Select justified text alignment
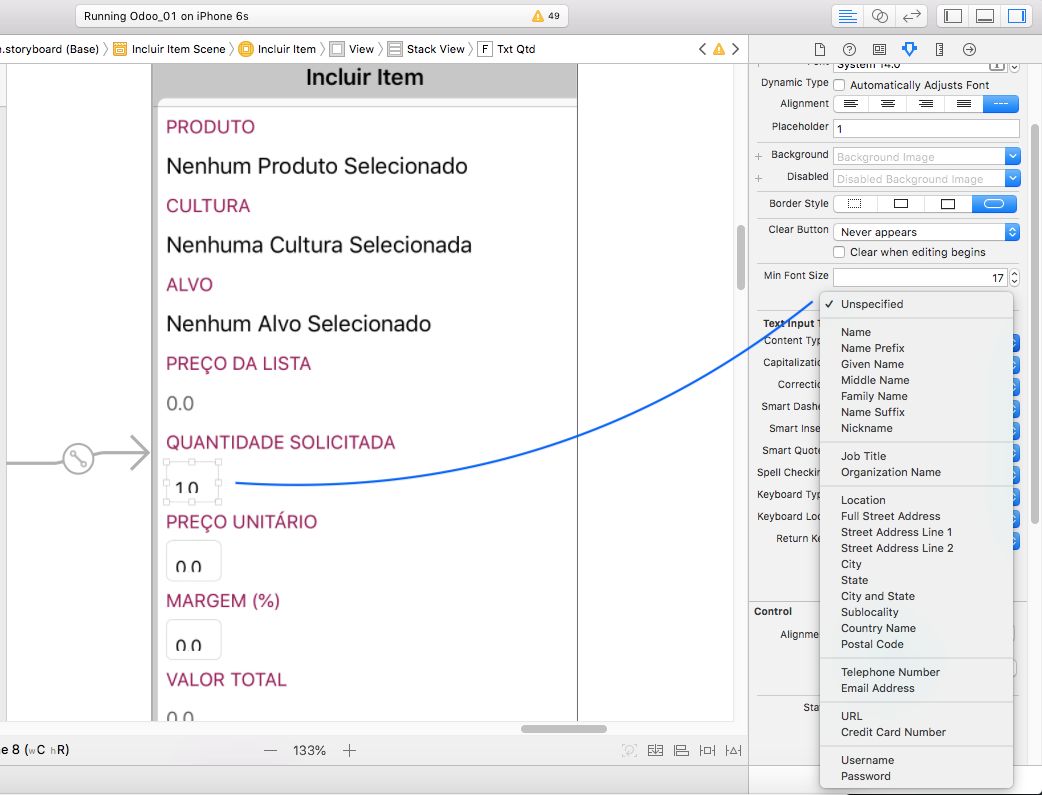 coord(964,104)
